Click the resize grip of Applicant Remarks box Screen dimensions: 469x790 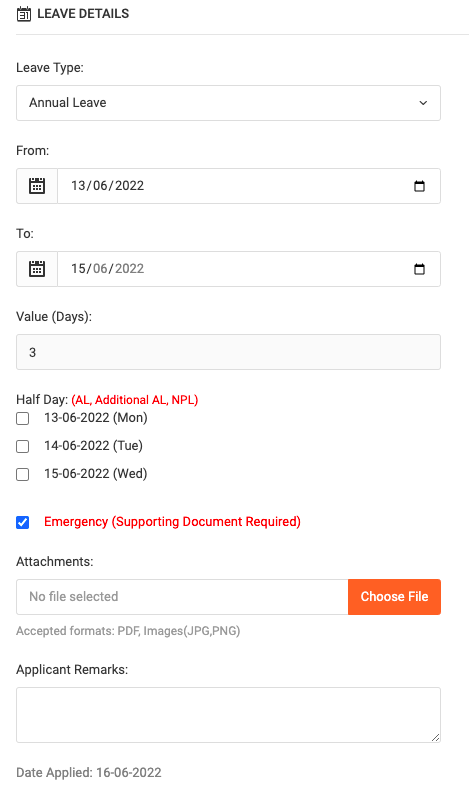436,738
